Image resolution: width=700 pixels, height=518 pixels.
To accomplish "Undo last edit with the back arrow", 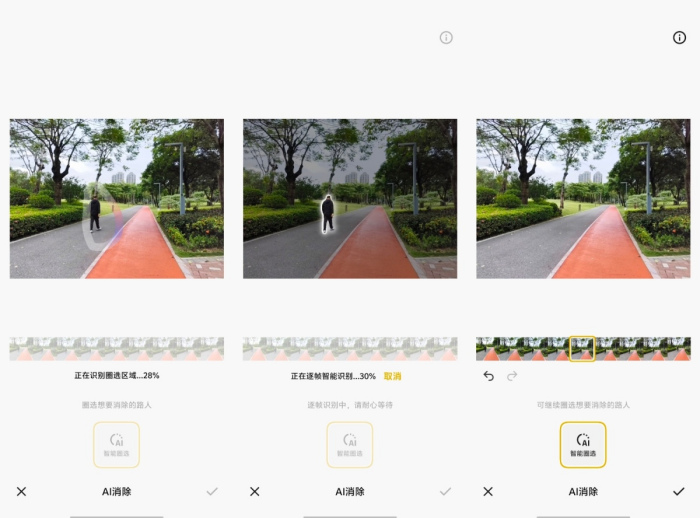I will coord(489,376).
